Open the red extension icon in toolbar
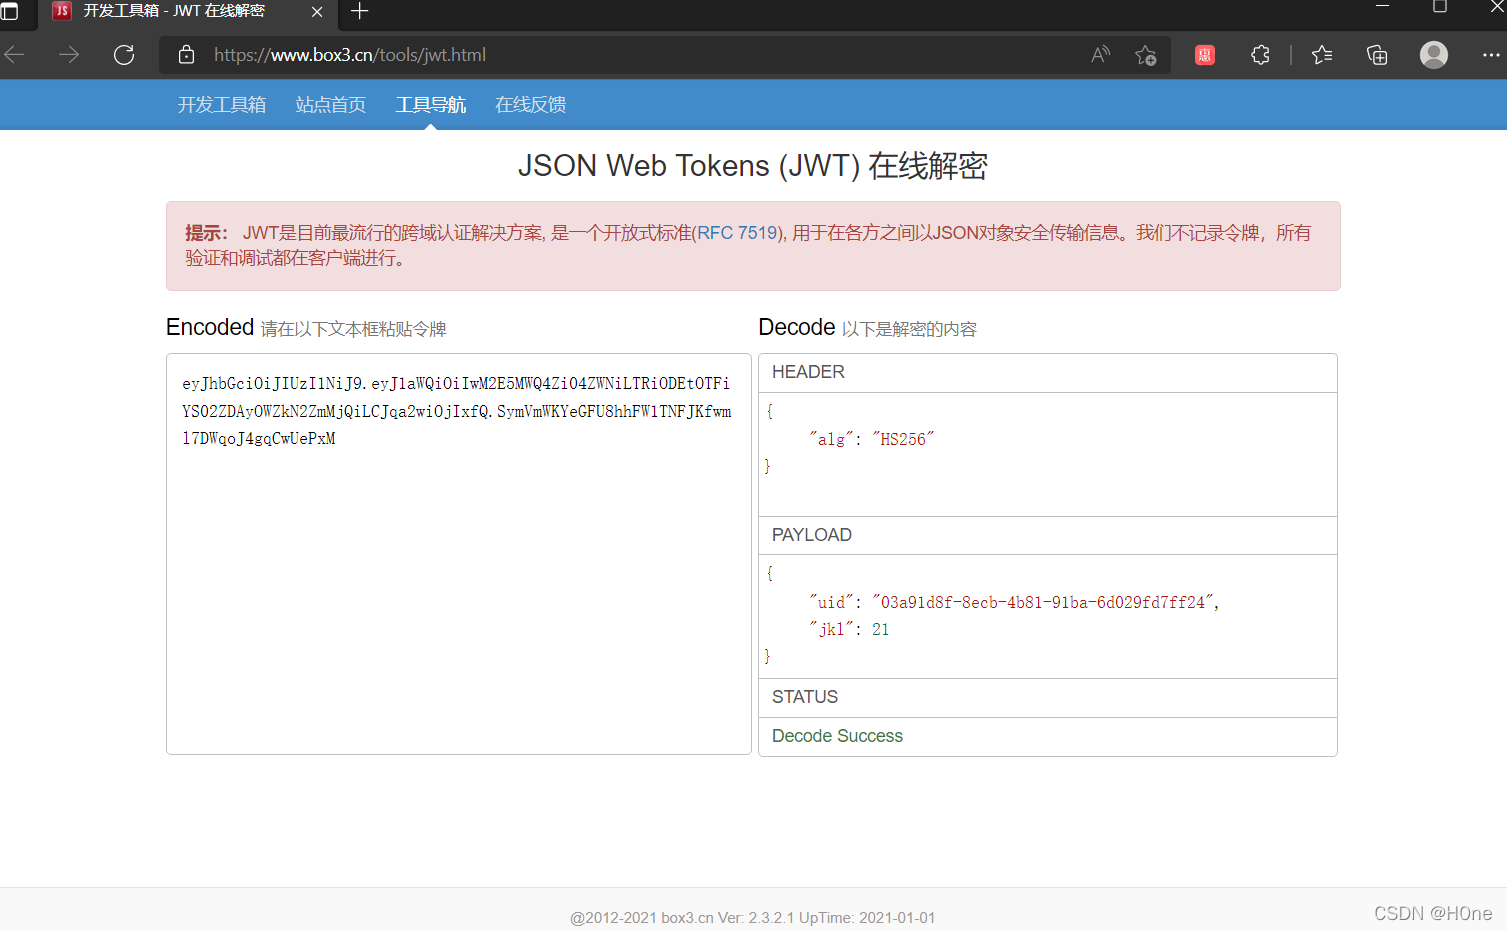This screenshot has height=930, width=1507. pyautogui.click(x=1204, y=55)
